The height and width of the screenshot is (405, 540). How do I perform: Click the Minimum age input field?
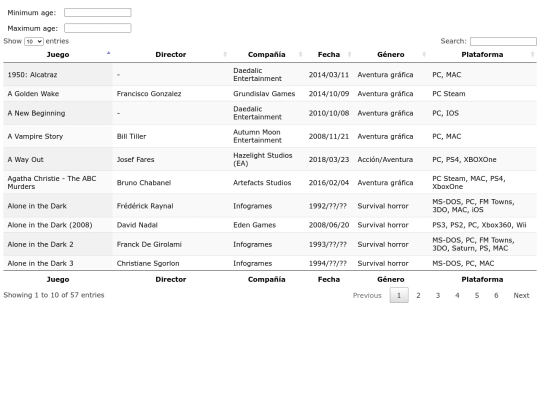[97, 12]
